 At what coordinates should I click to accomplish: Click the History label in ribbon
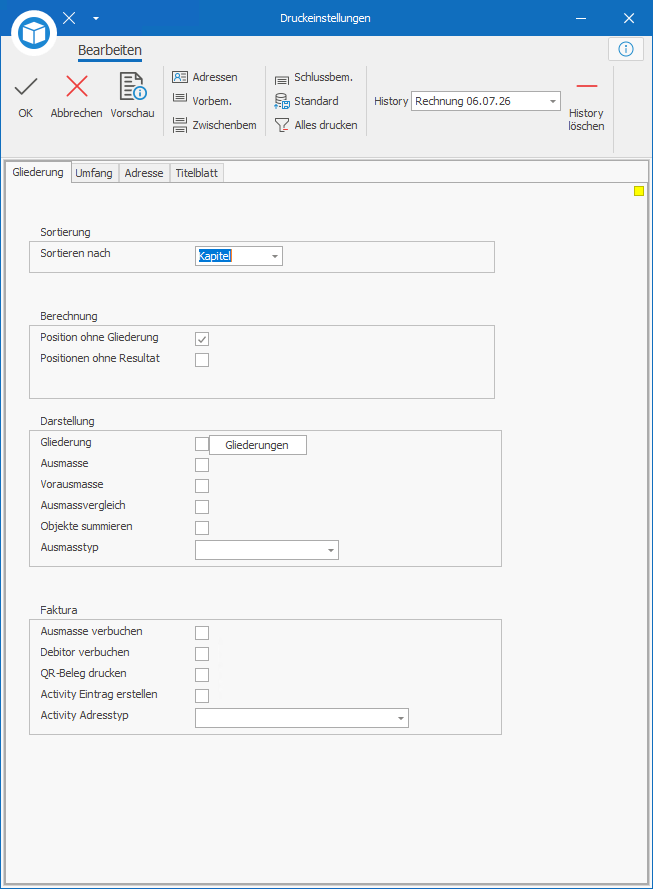point(391,101)
